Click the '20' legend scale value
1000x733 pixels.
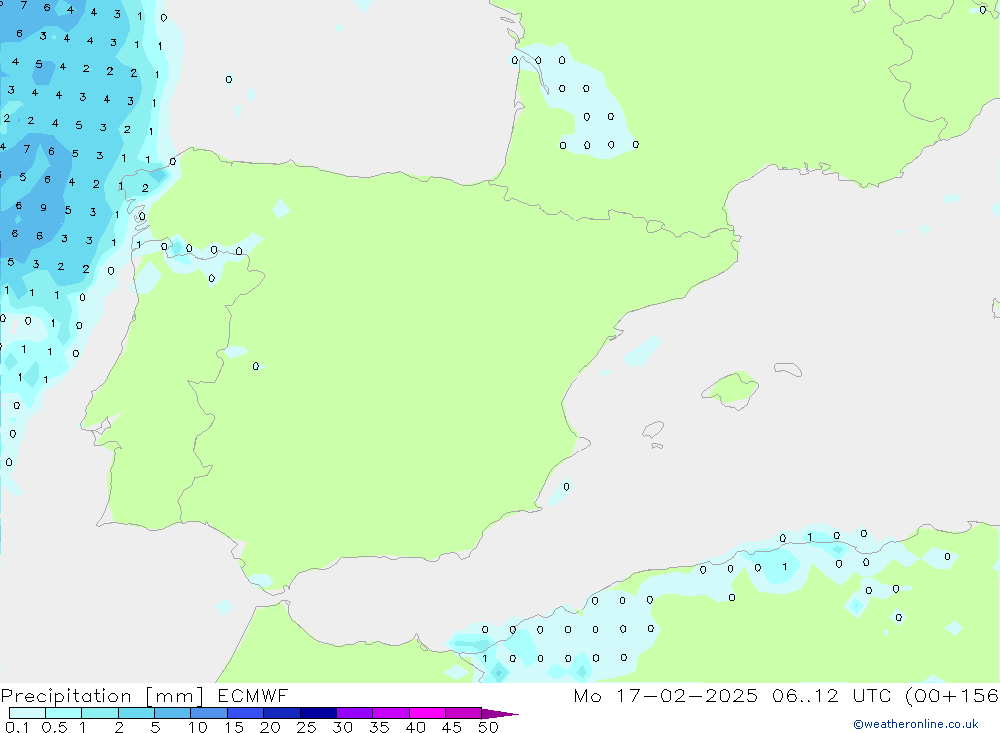tap(270, 727)
